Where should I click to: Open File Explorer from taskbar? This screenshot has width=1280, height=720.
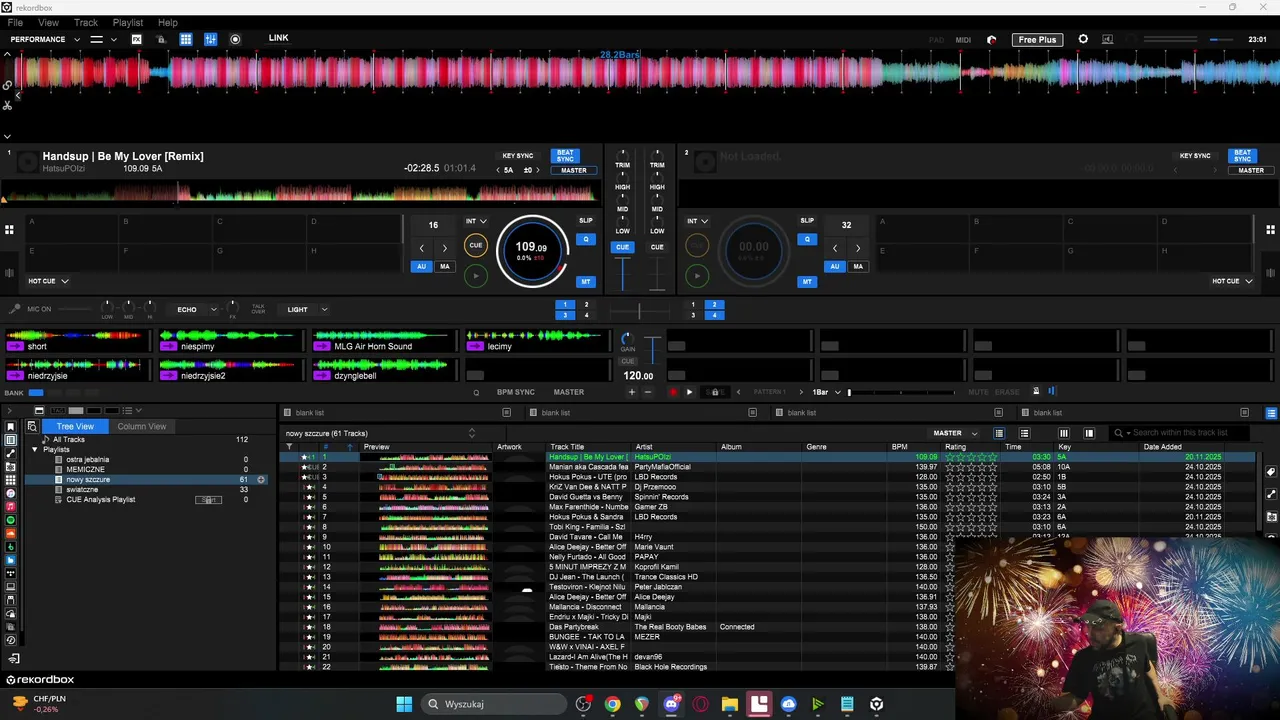click(730, 704)
